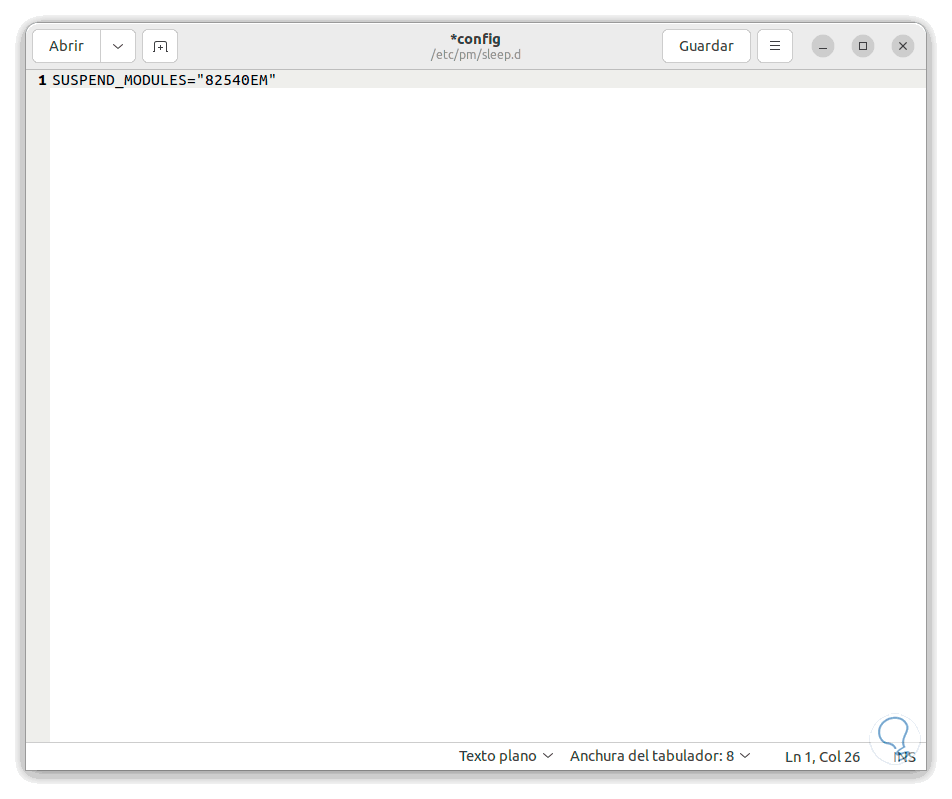
Task: Place cursor in SUSPEND_MODULES line
Action: pos(164,80)
